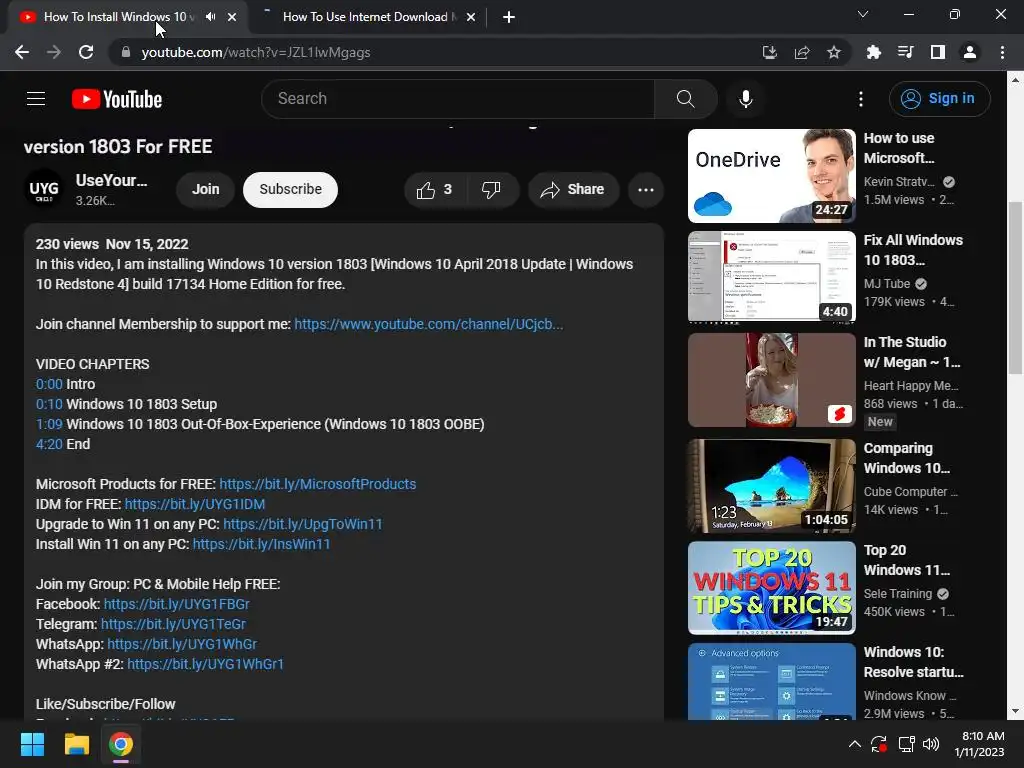This screenshot has width=1024, height=768.
Task: Open the Facebook group link
Action: click(176, 604)
